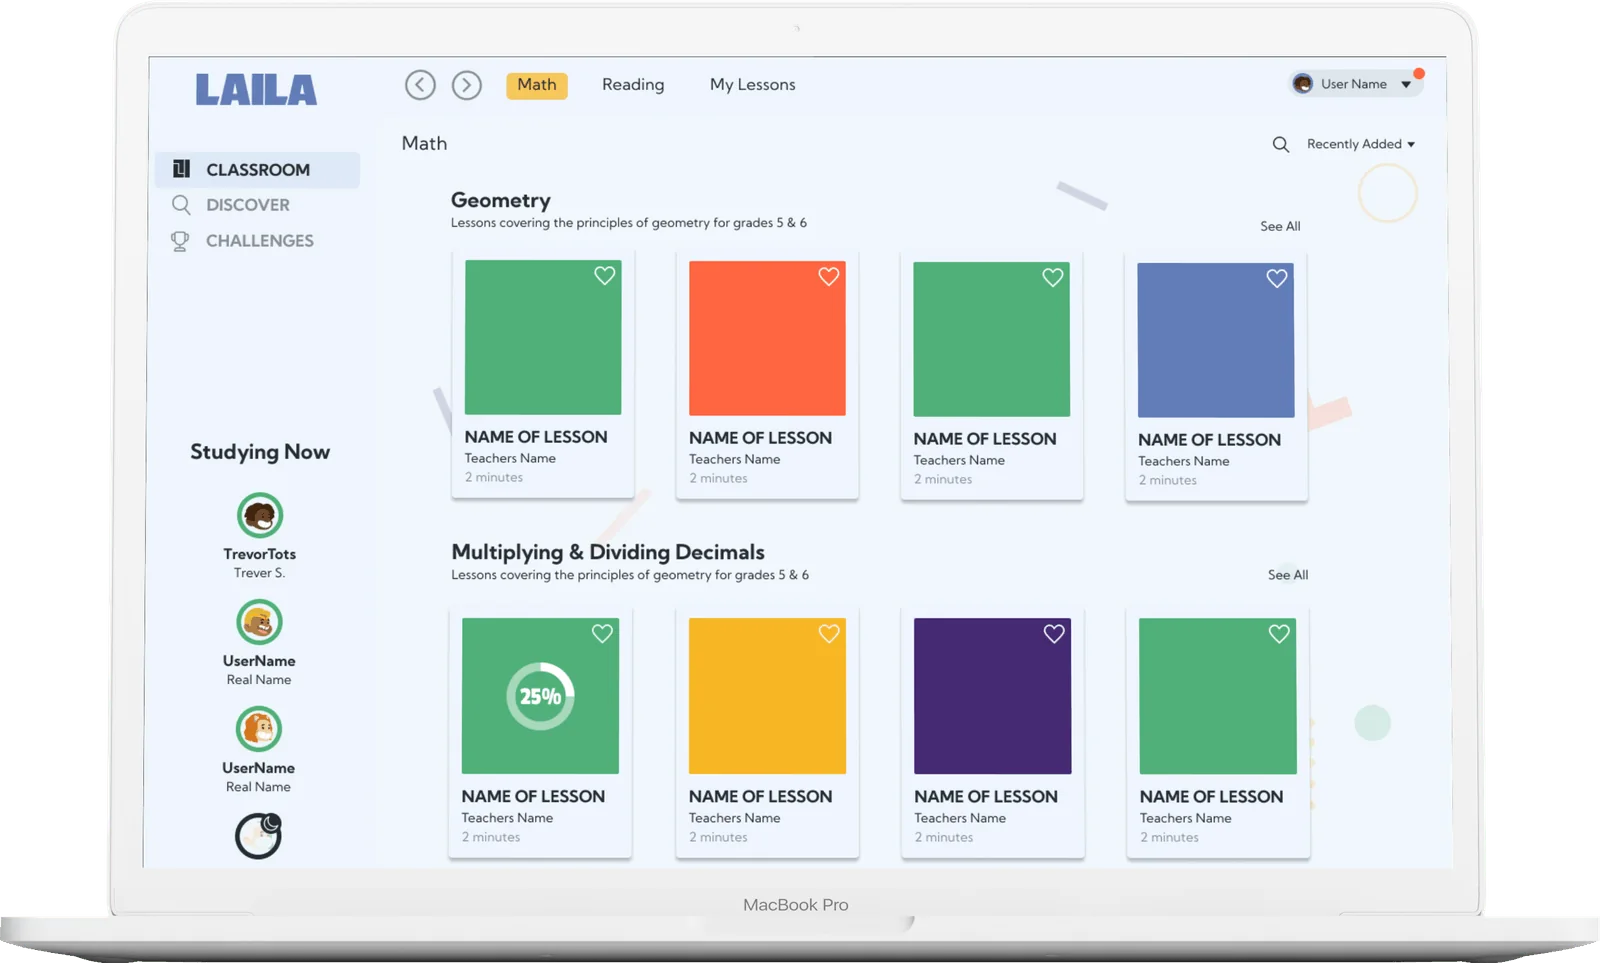Favorite the blue Geometry lesson with heart
The image size is (1600, 963).
[x=1277, y=279]
